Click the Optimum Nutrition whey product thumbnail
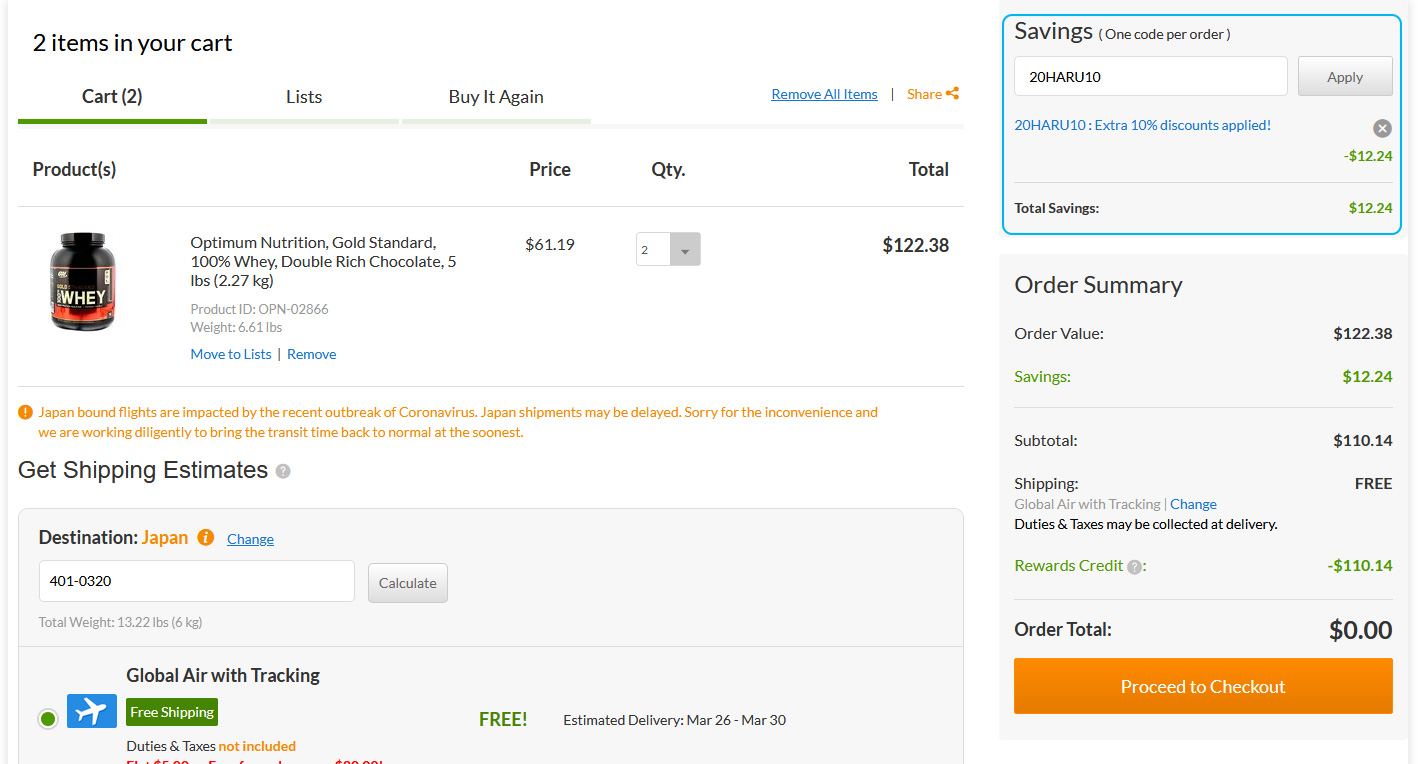This screenshot has height=764, width=1421. pyautogui.click(x=84, y=281)
